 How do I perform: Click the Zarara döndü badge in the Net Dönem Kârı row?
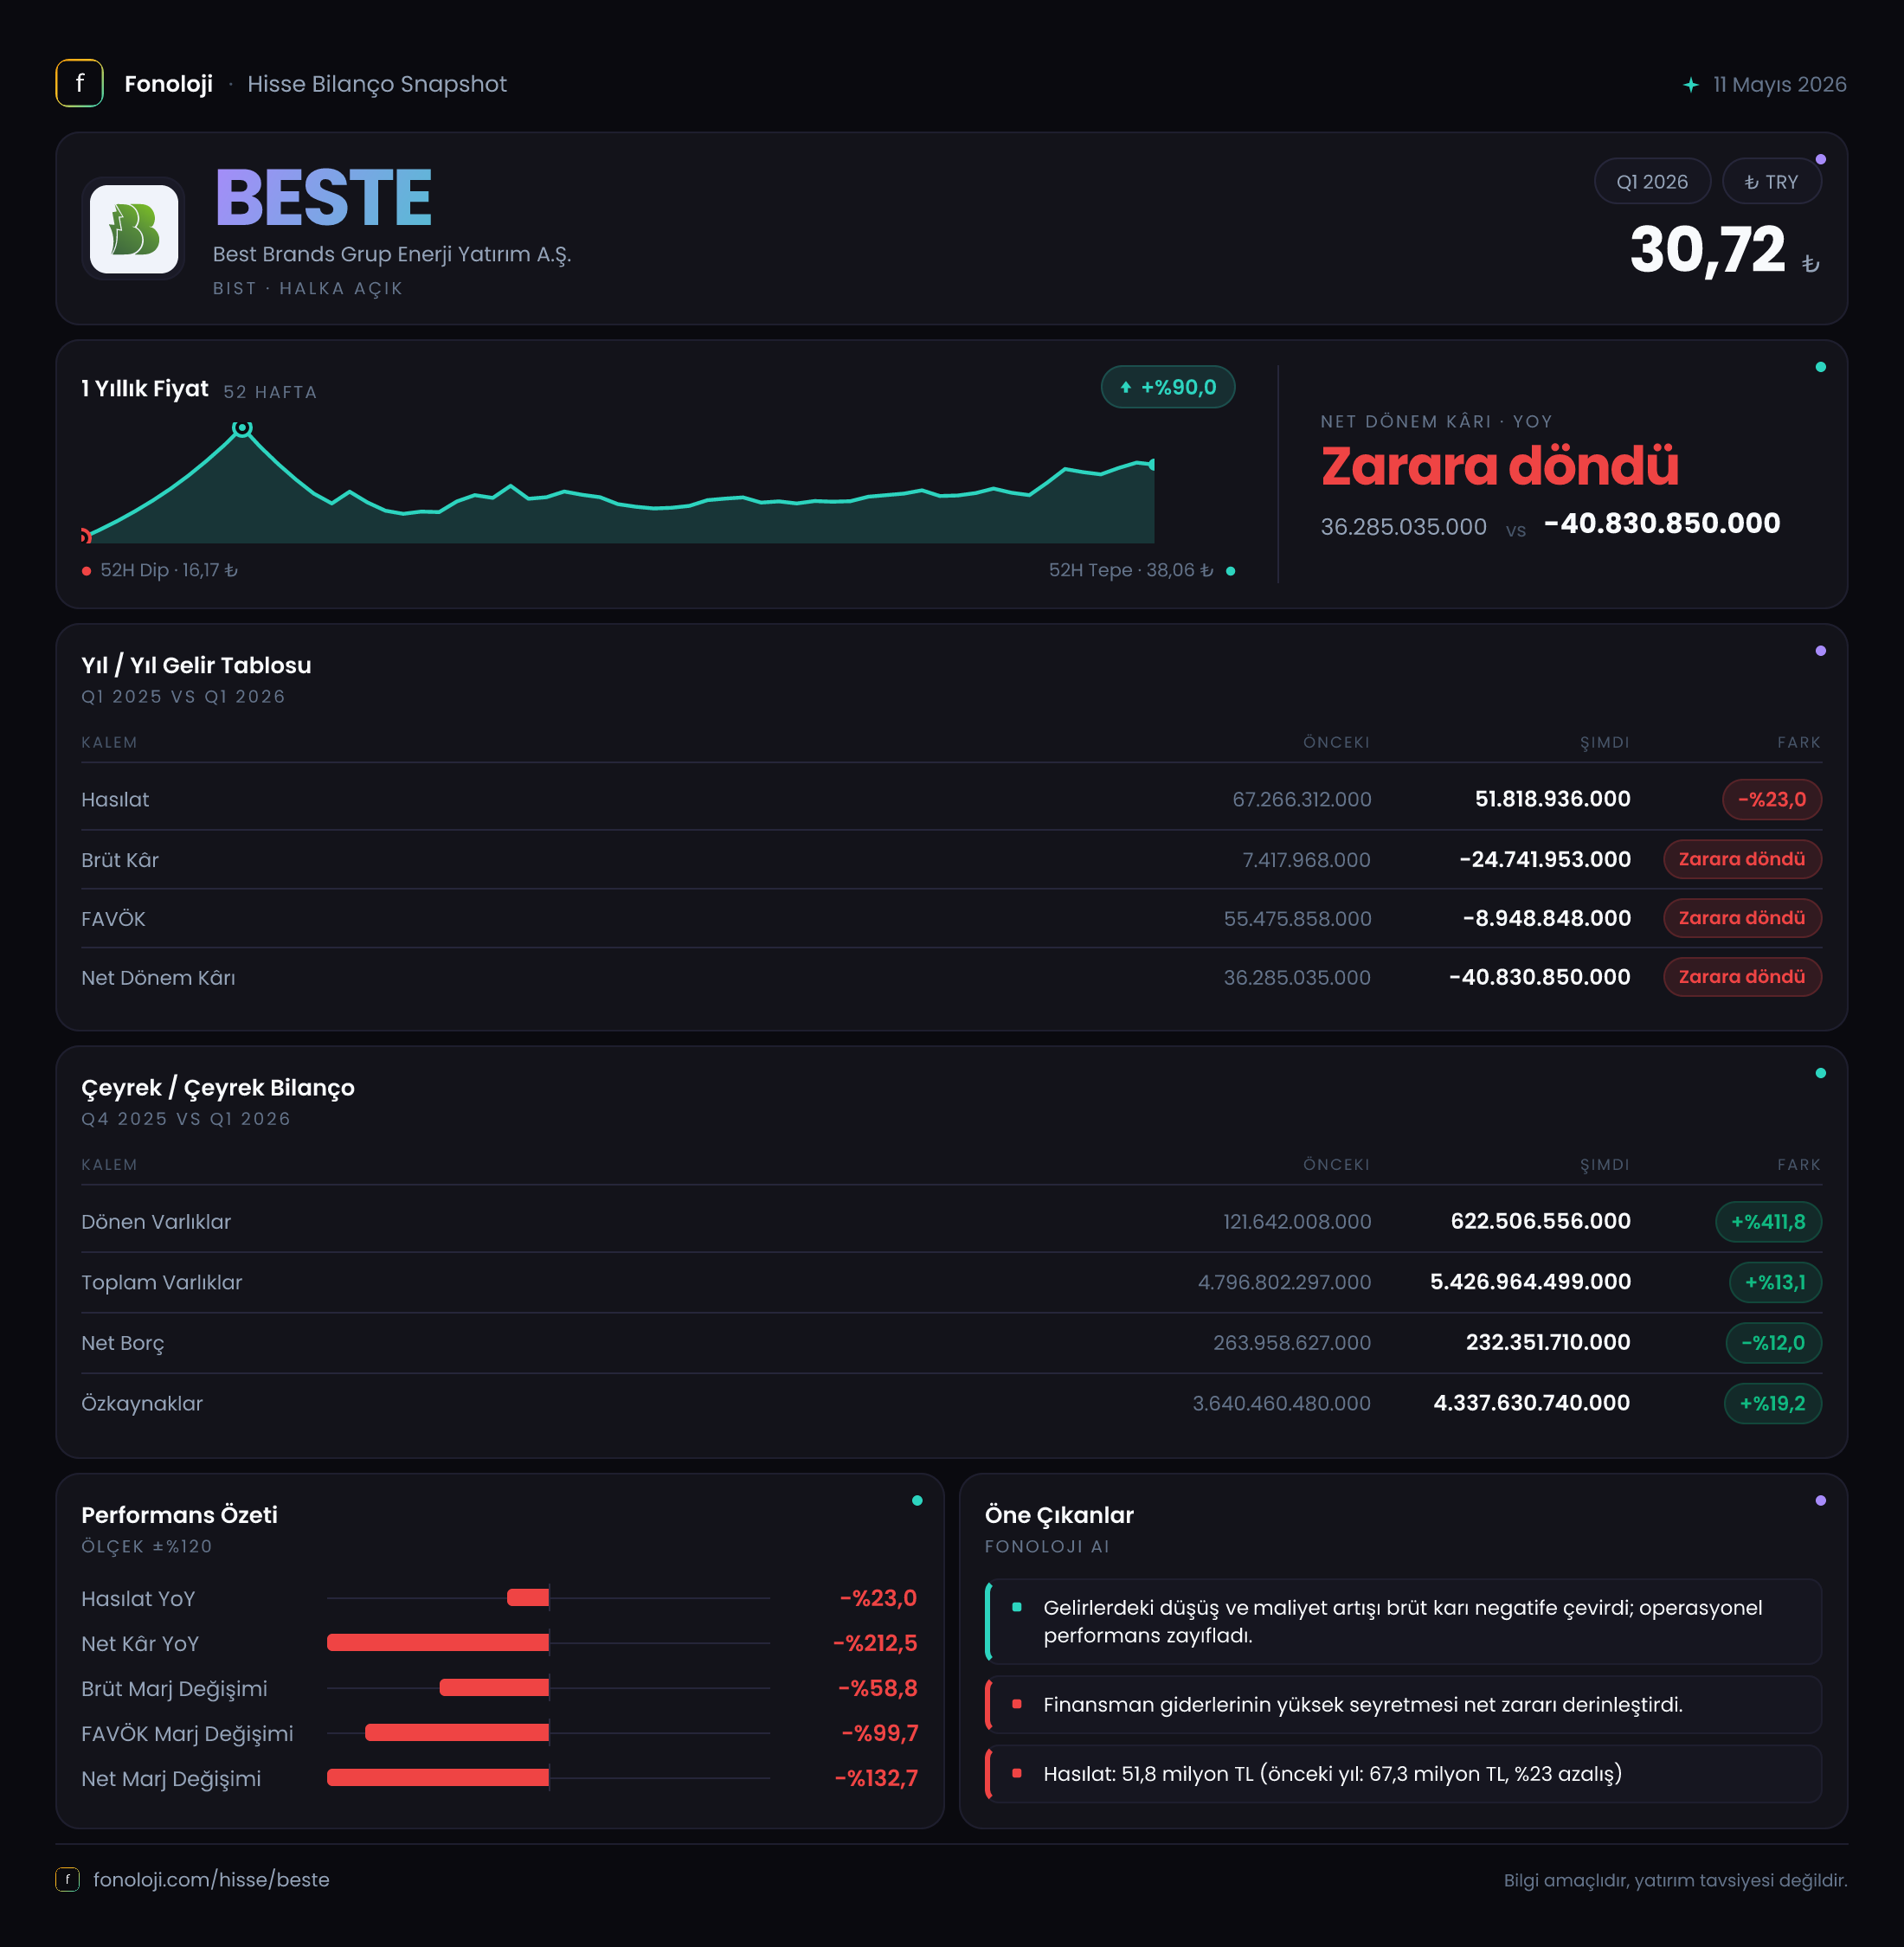pyautogui.click(x=1742, y=977)
